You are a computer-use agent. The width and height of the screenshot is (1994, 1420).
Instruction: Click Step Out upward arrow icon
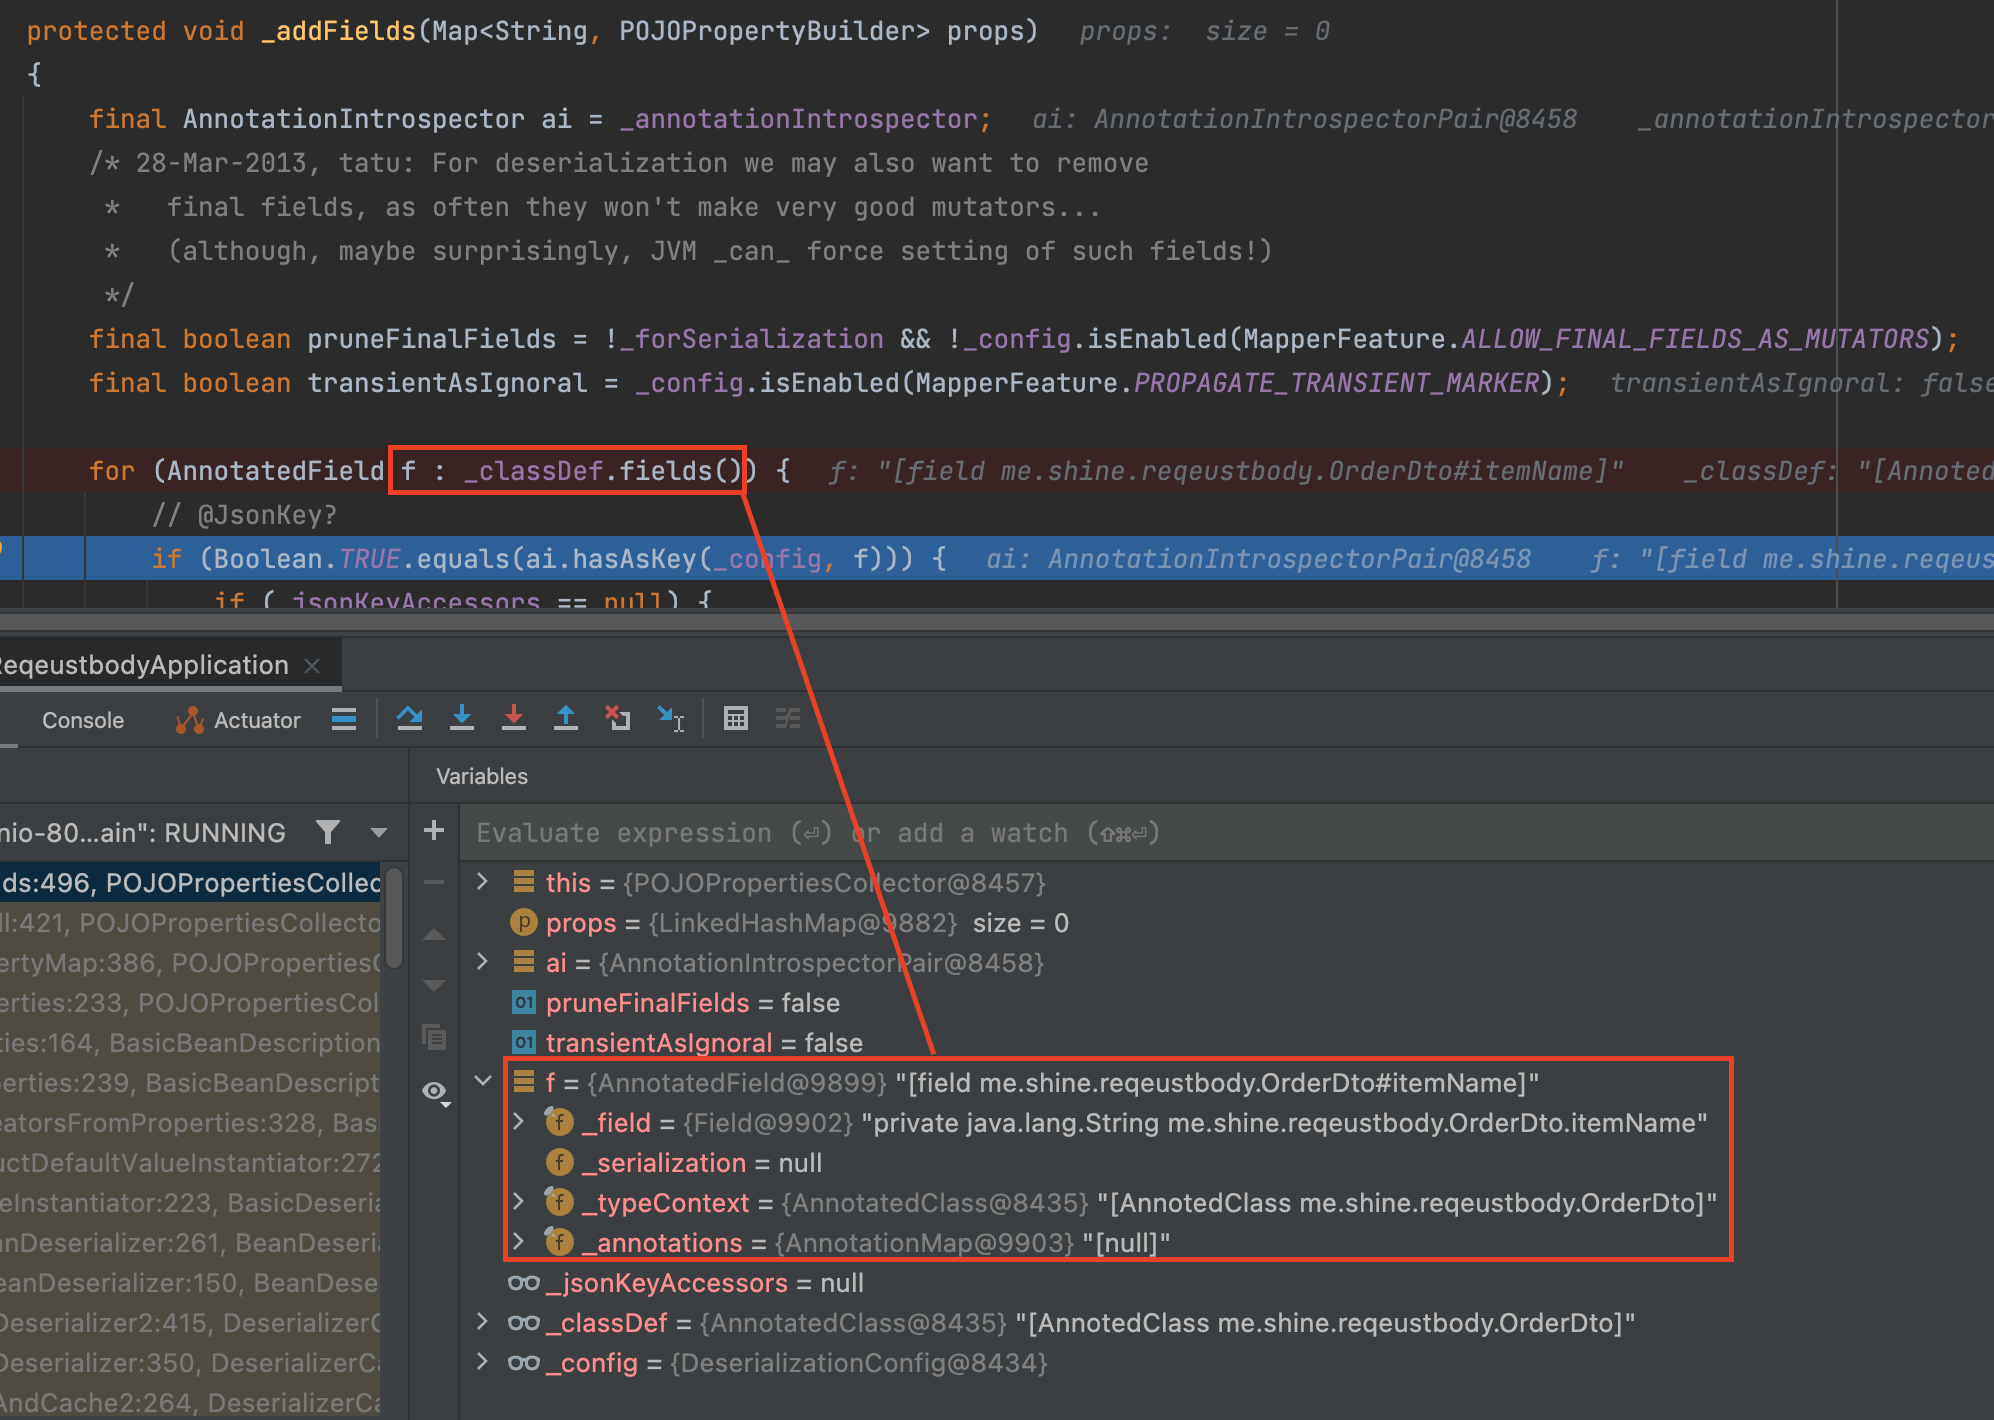tap(565, 718)
